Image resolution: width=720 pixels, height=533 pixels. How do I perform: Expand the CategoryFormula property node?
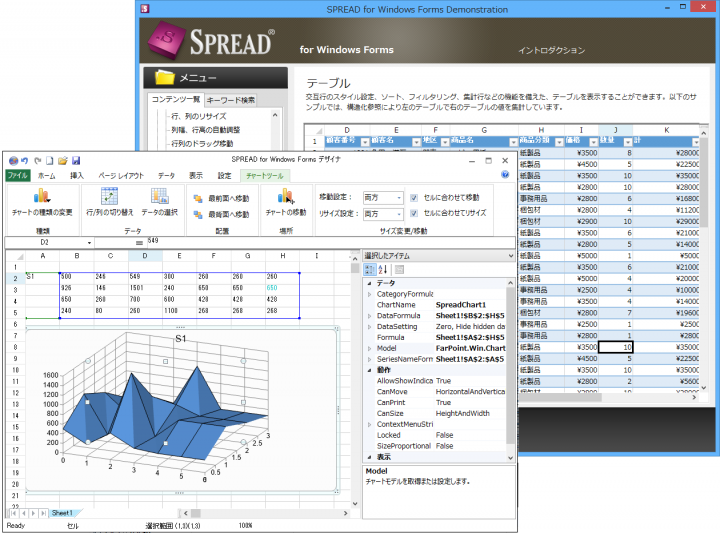tap(369, 294)
